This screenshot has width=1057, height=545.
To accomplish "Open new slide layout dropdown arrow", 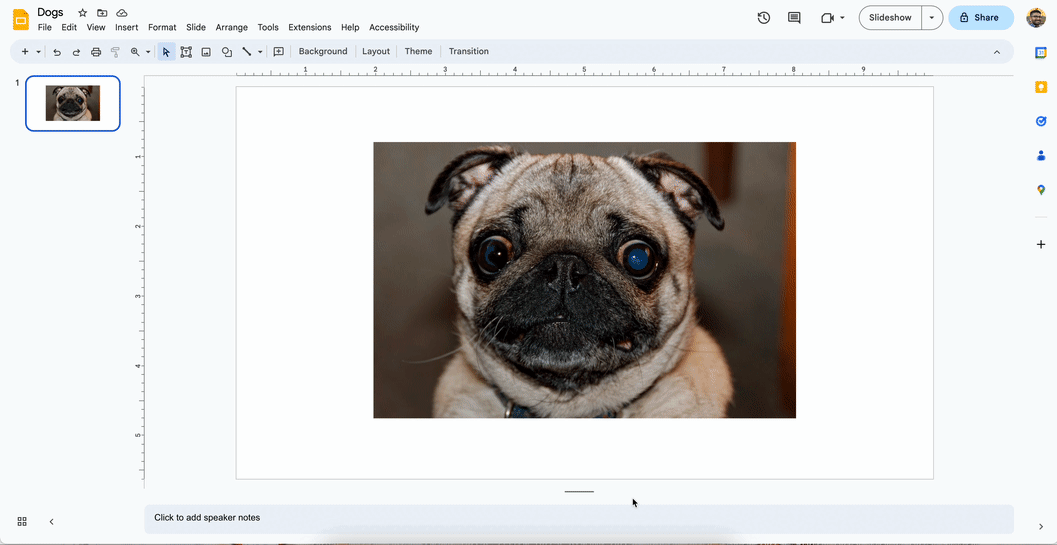I will [38, 51].
